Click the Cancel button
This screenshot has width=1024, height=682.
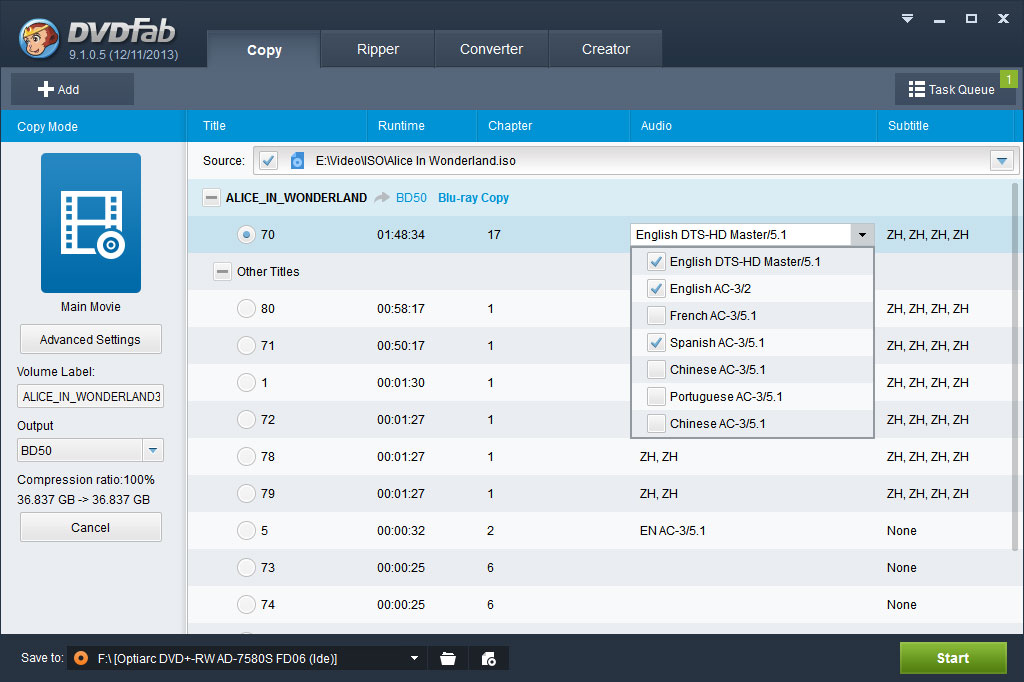pyautogui.click(x=91, y=527)
